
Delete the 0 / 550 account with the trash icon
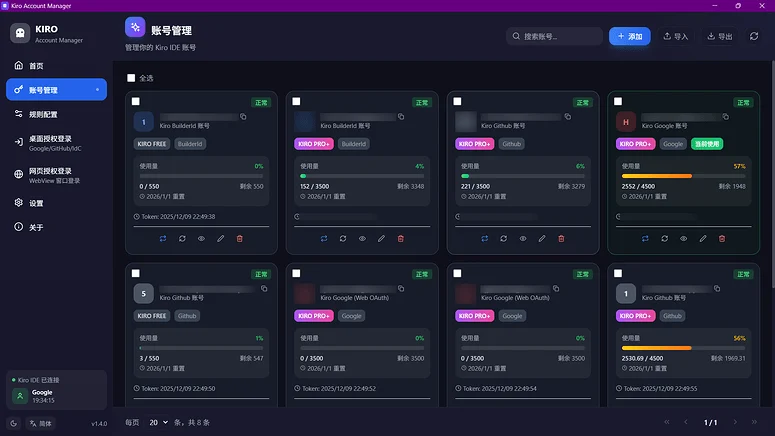coord(240,239)
